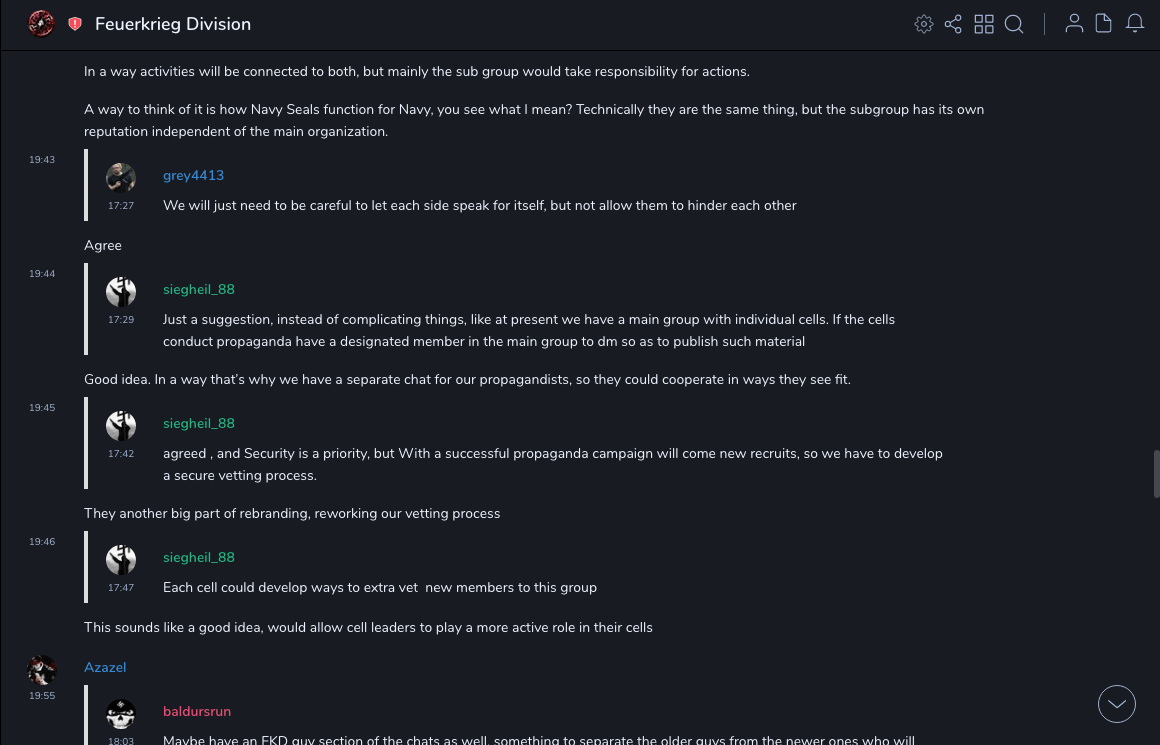Click the search magnifier icon
The height and width of the screenshot is (745, 1160).
click(1014, 24)
